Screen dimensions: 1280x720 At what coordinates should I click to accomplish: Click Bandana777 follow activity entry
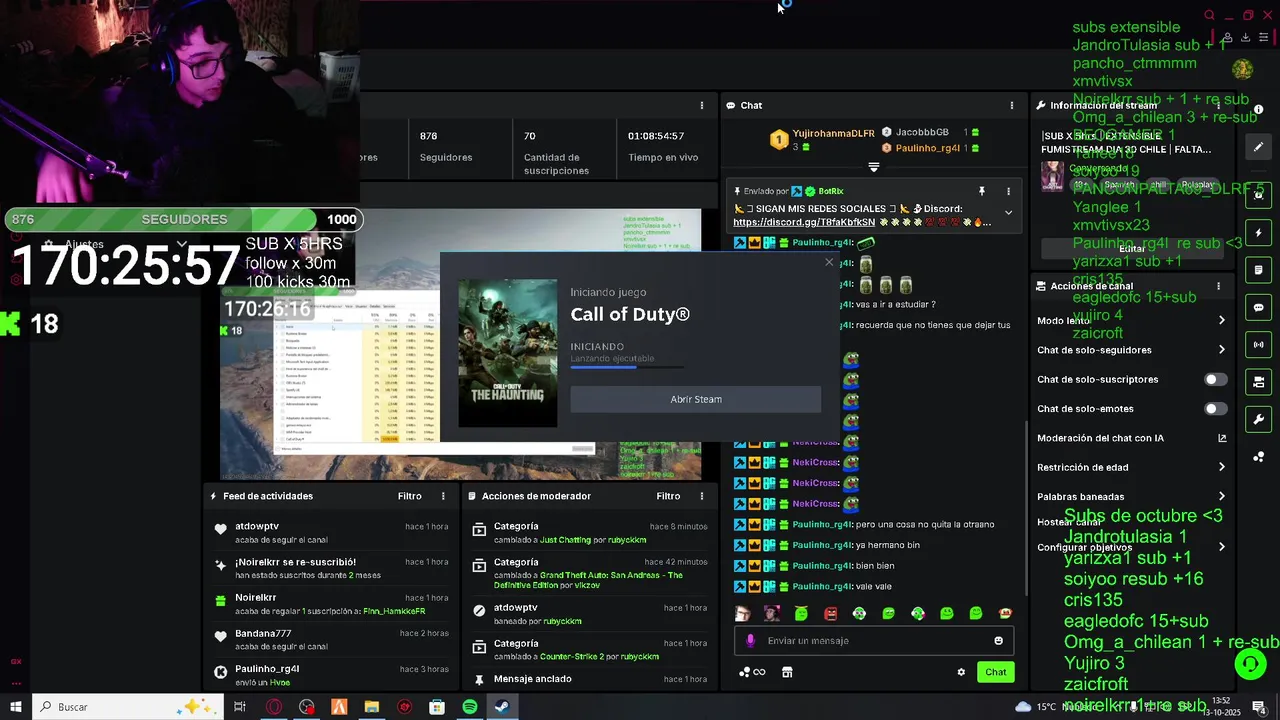(330, 640)
